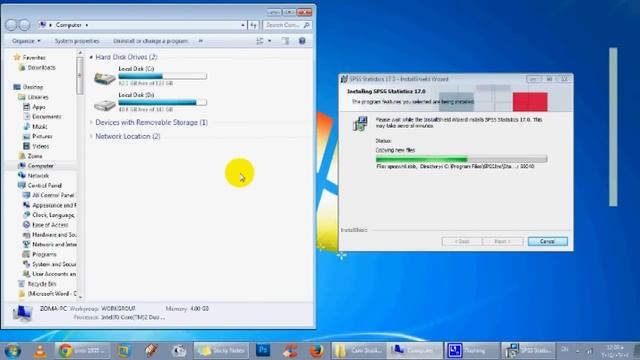This screenshot has width=640, height=360.
Task: Expand the Network Location group
Action: click(x=91, y=136)
